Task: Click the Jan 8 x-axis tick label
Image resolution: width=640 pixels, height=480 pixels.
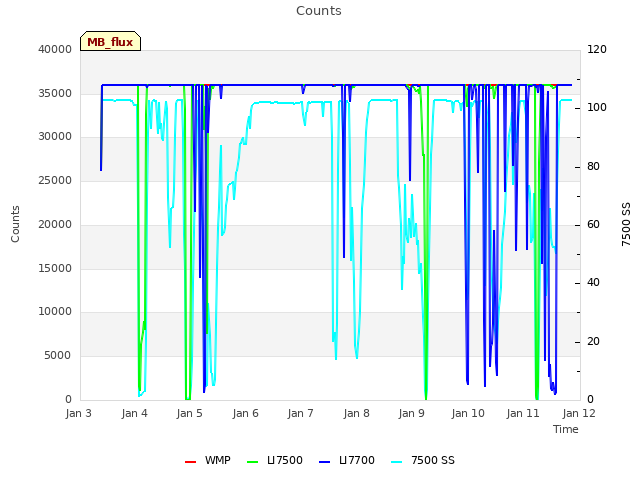Action: pyautogui.click(x=356, y=413)
